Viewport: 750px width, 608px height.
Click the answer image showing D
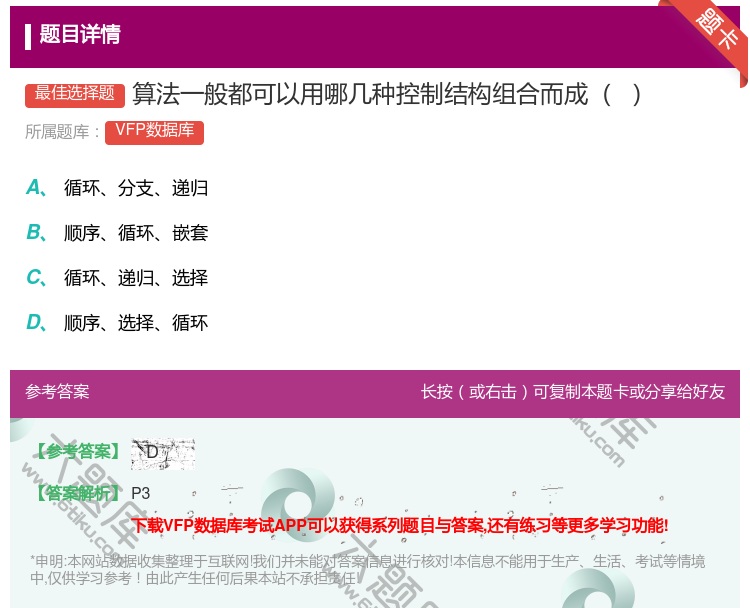pyautogui.click(x=163, y=453)
